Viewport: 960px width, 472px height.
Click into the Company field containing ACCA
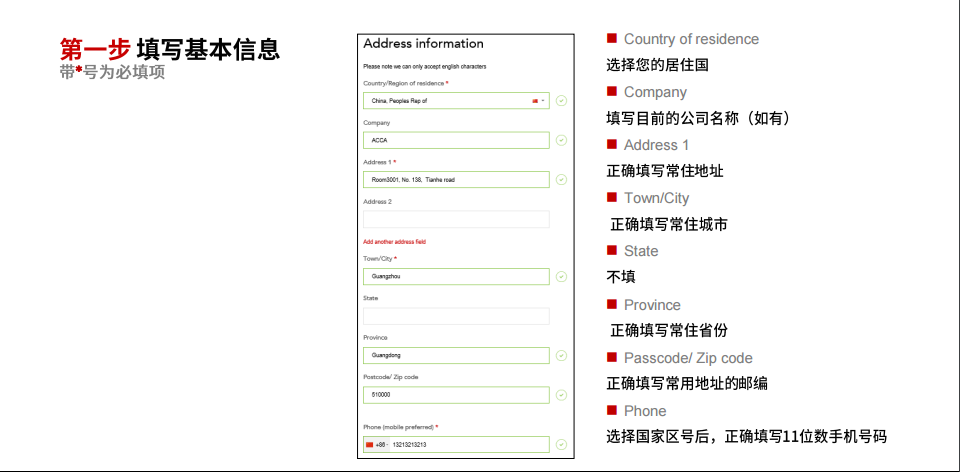pyautogui.click(x=456, y=140)
